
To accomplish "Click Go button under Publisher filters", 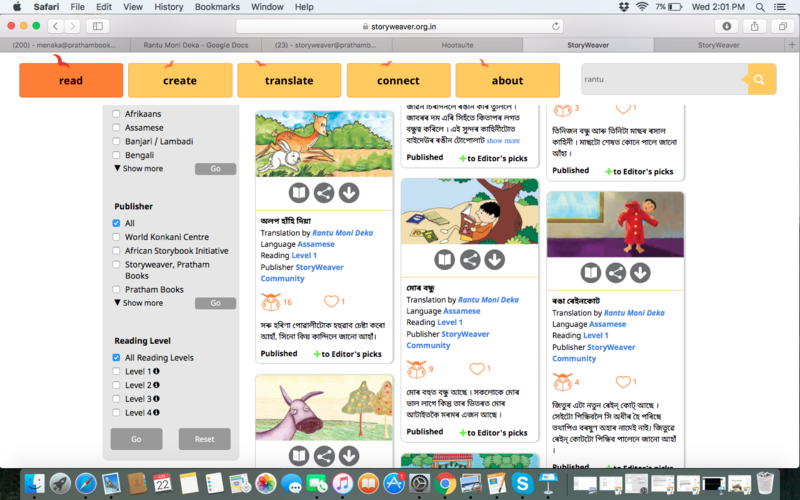I will tap(215, 303).
